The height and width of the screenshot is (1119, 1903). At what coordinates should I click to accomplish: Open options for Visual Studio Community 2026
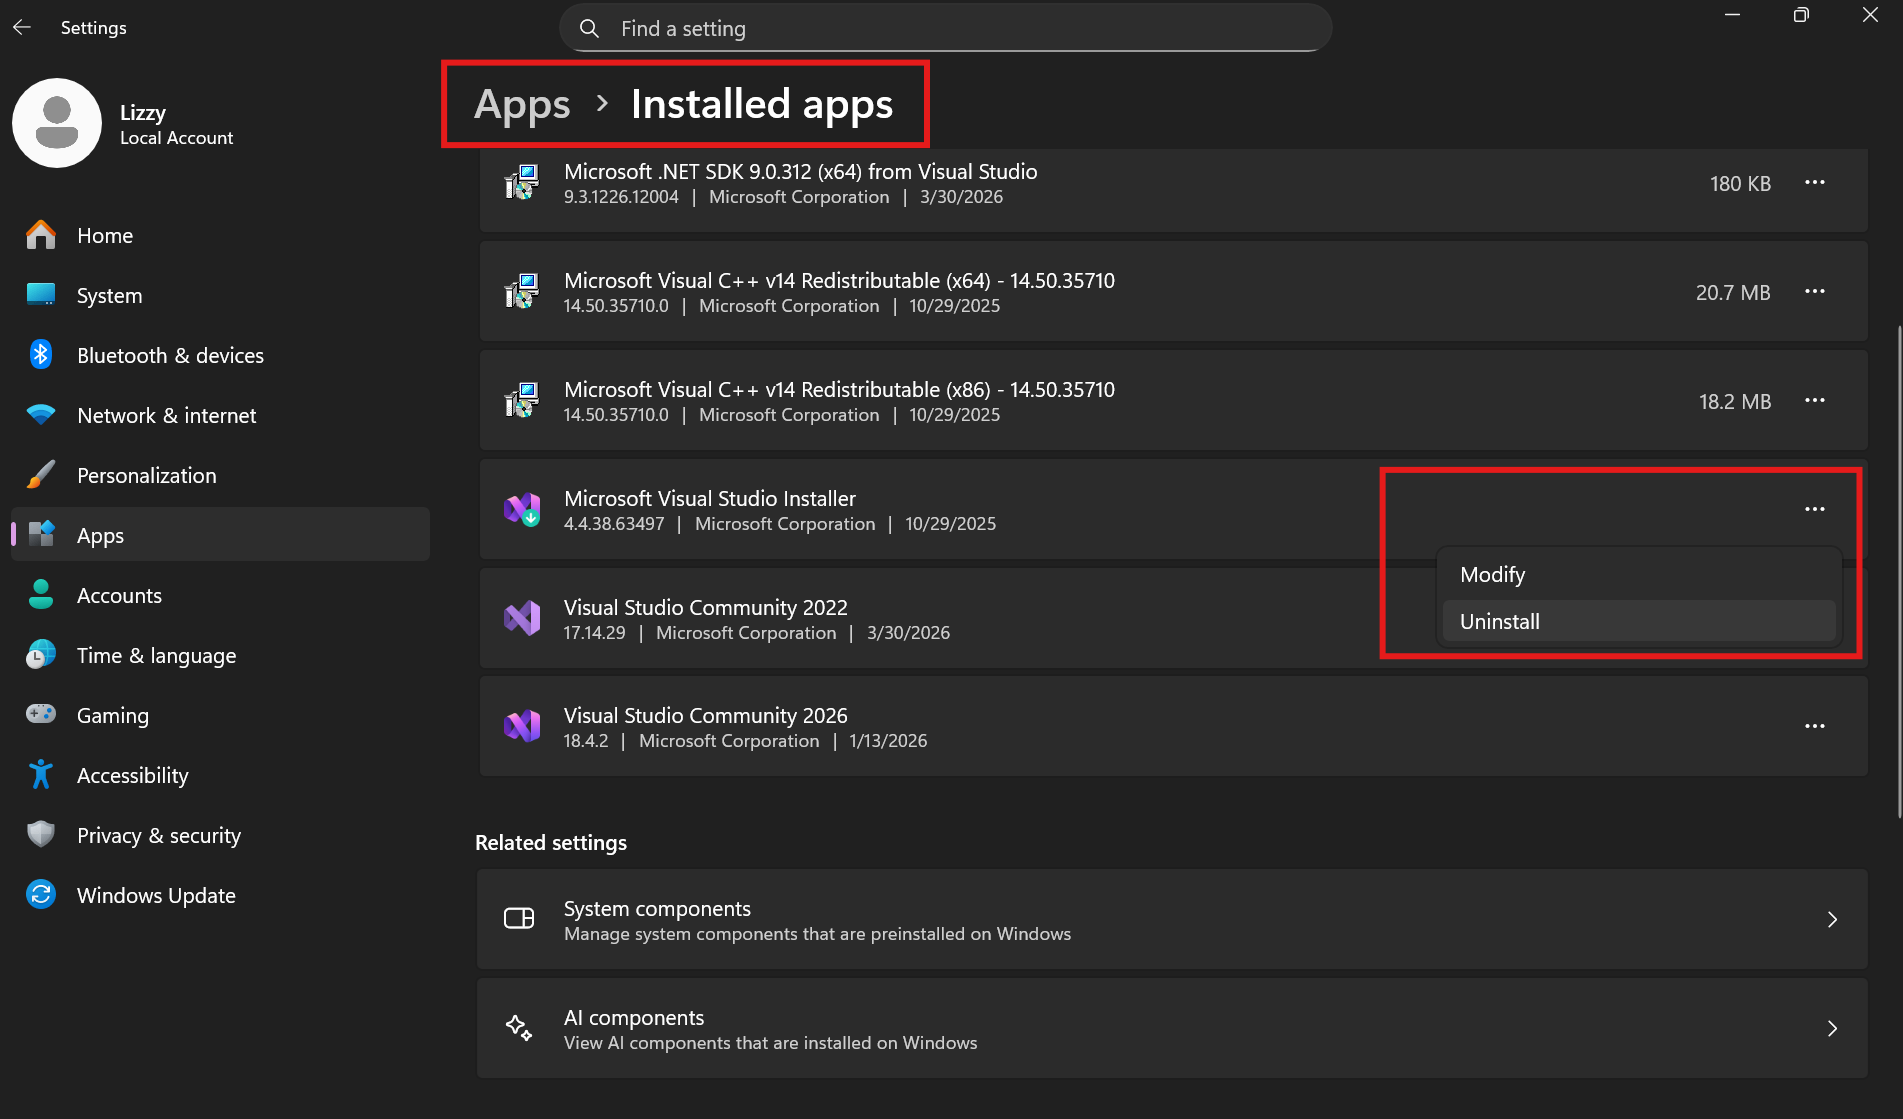coord(1815,727)
